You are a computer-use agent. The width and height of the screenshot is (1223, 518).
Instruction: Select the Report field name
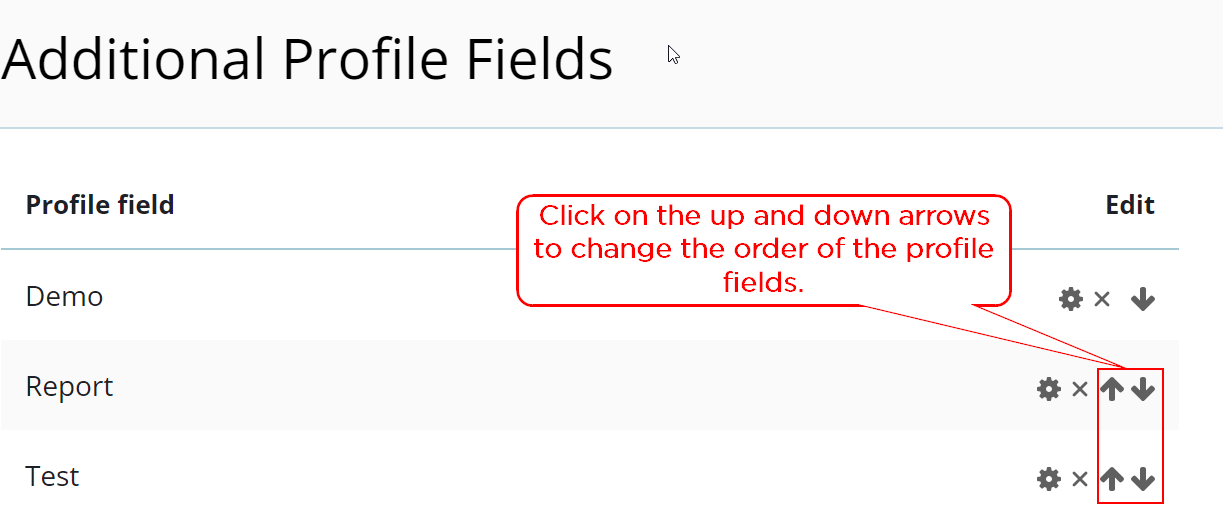69,387
